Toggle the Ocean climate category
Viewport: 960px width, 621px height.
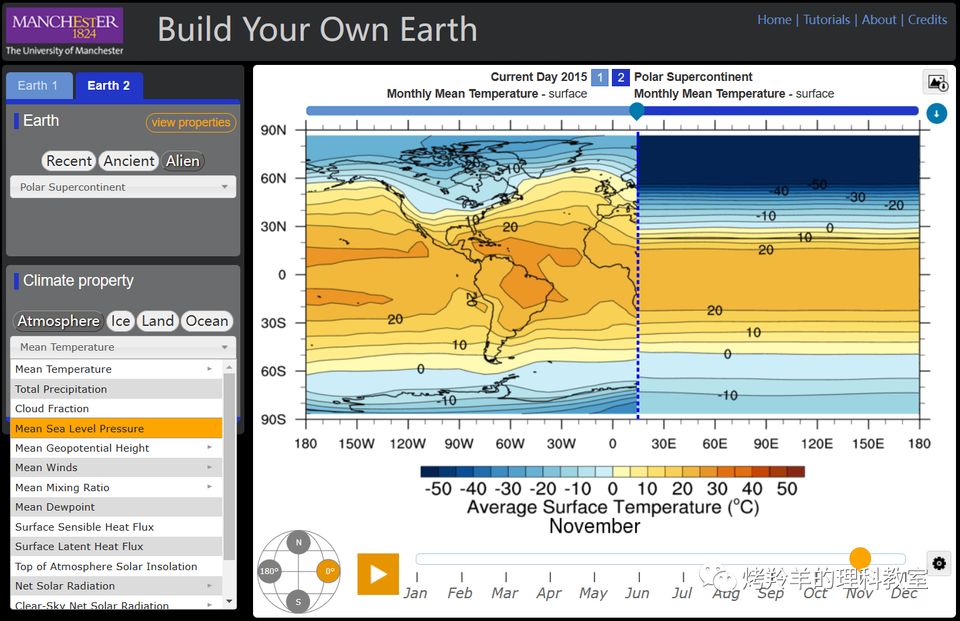[207, 321]
